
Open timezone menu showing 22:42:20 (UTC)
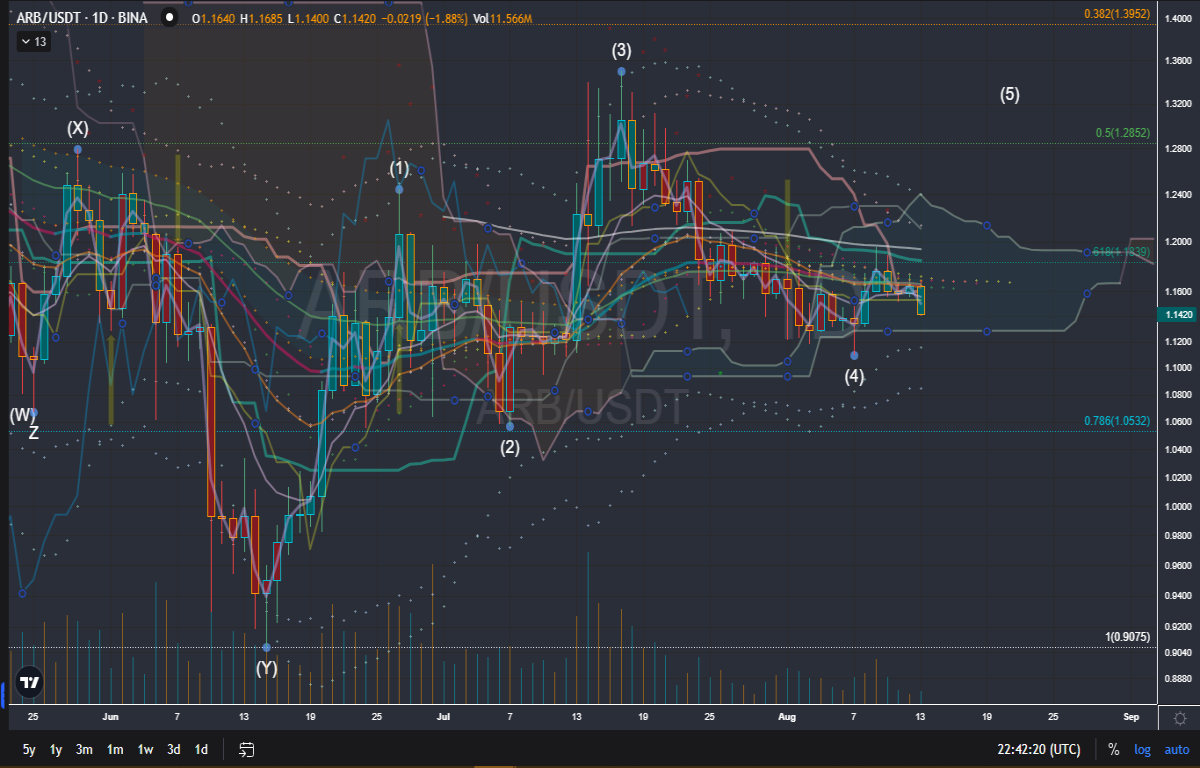tap(1038, 749)
